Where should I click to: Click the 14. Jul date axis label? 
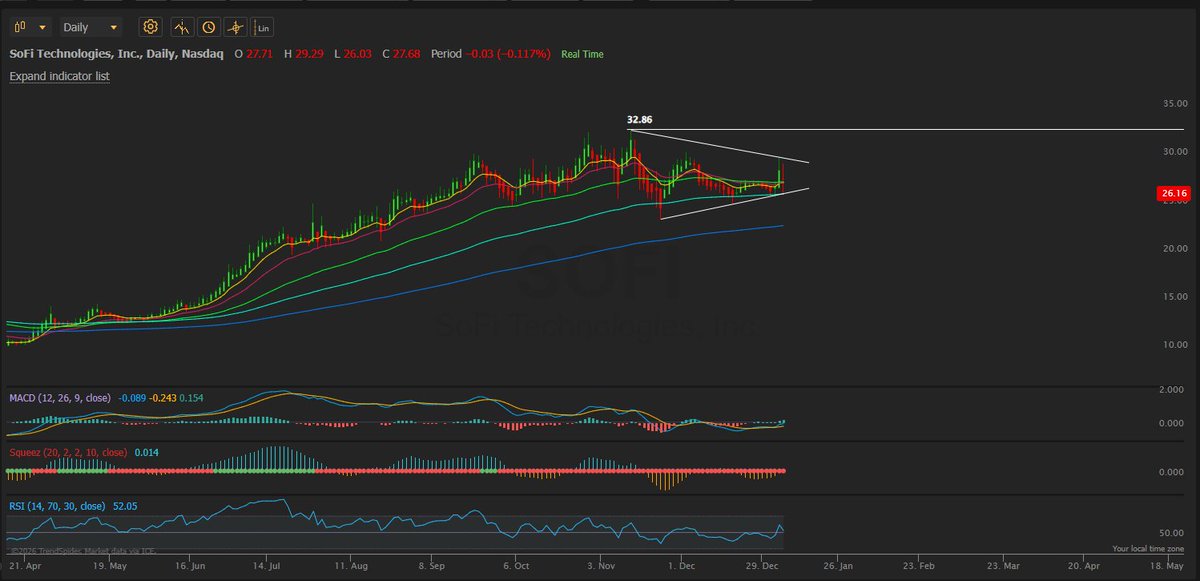(268, 565)
